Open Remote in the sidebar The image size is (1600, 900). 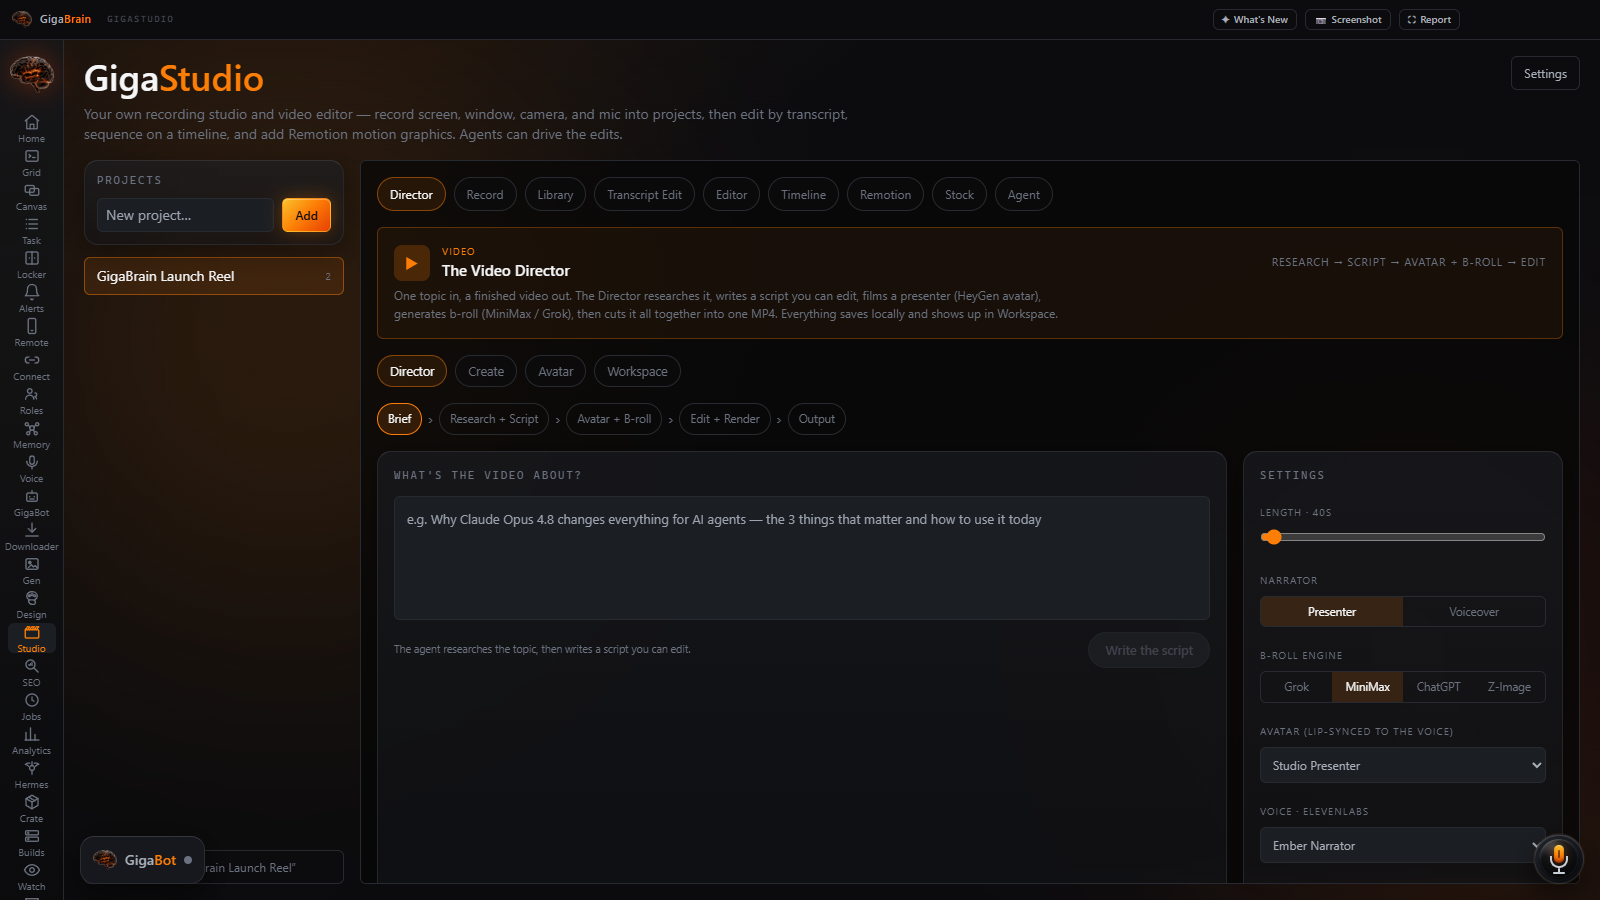click(31, 332)
